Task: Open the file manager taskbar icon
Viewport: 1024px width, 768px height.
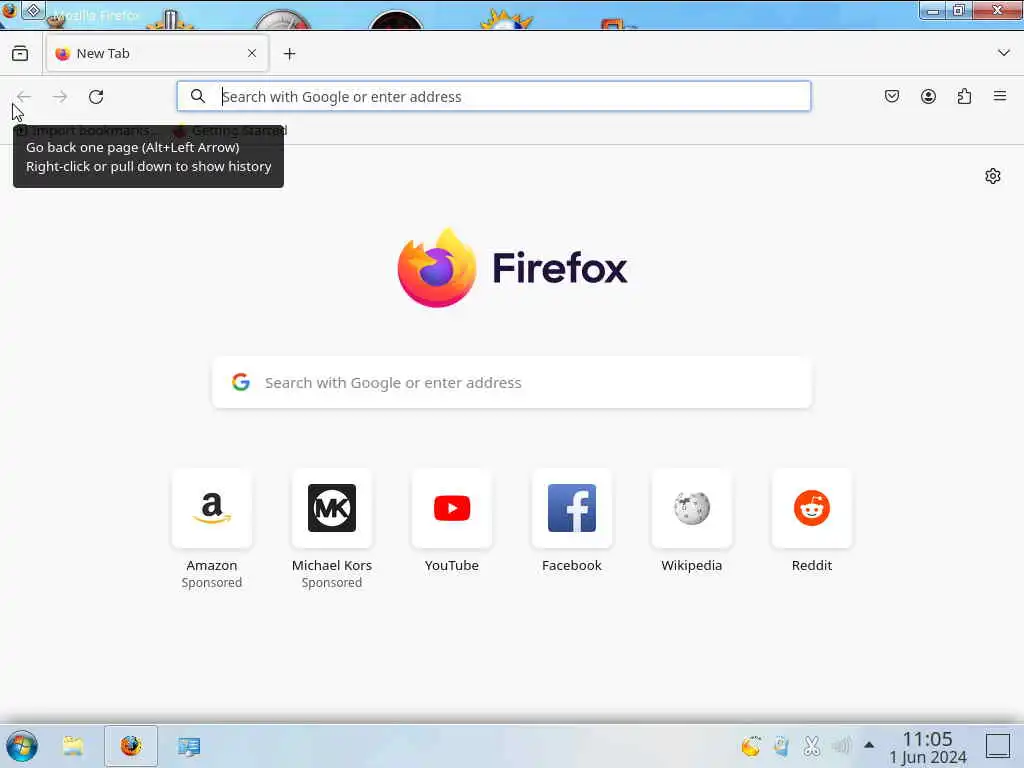Action: tap(73, 746)
